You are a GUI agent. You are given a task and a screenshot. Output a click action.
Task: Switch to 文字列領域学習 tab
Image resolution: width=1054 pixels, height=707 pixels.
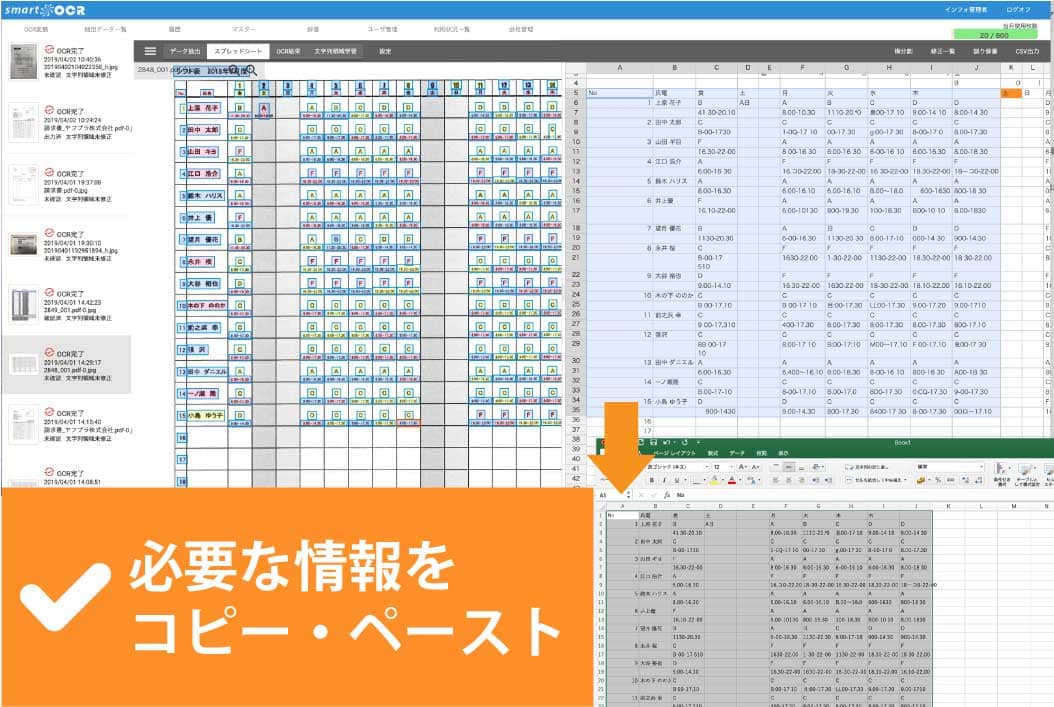335,51
